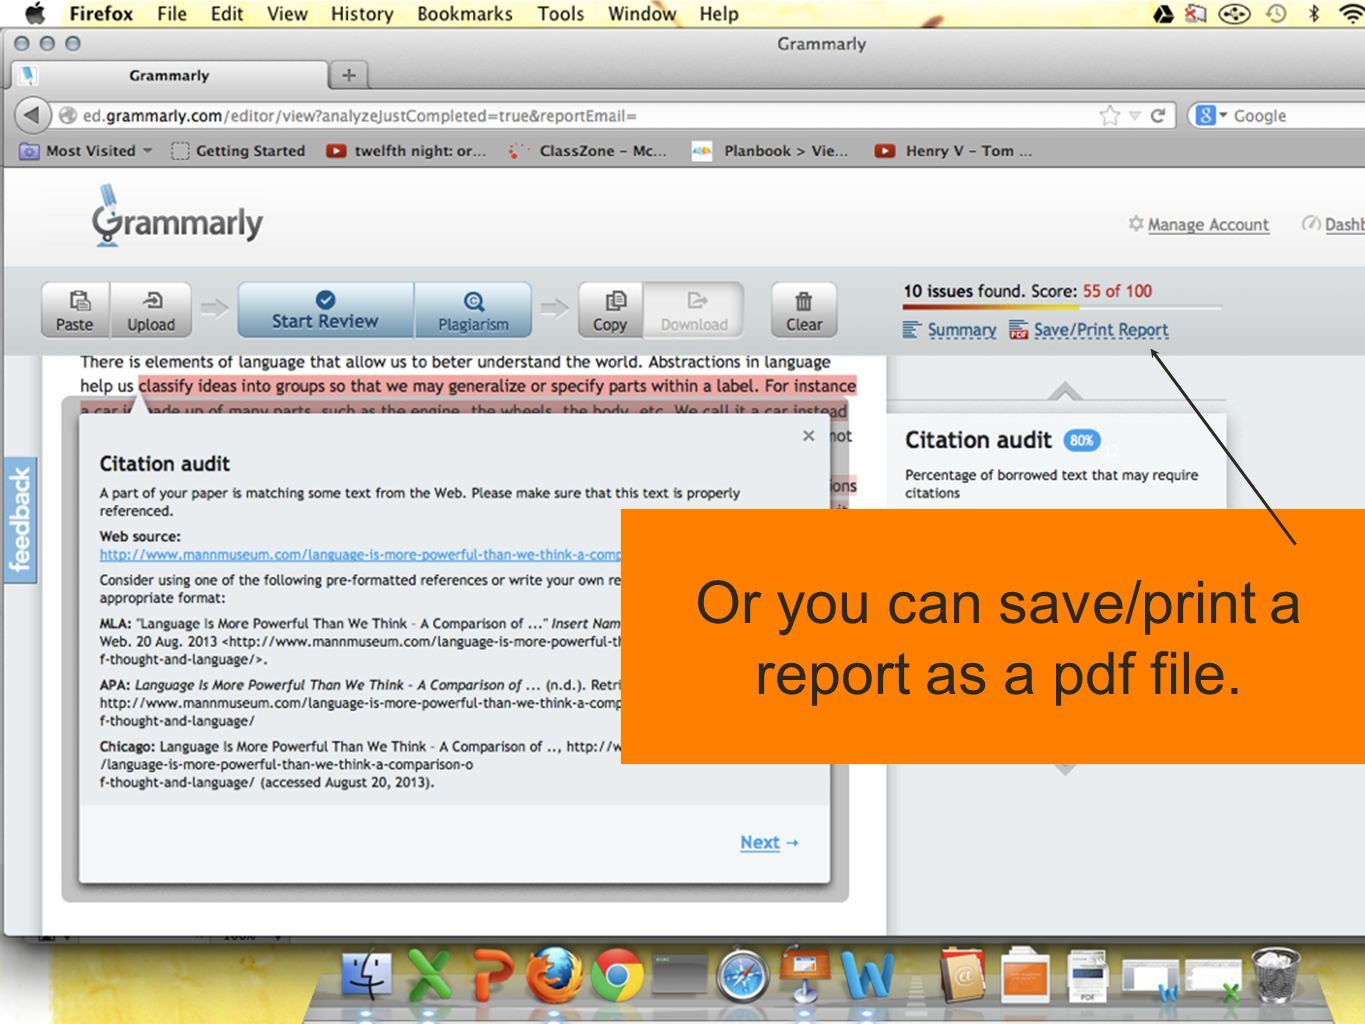Click the Wi-Fi menu bar icon
The image size is (1365, 1024).
click(1352, 14)
